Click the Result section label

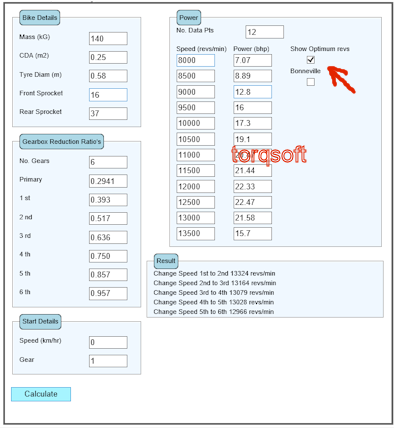click(x=166, y=261)
